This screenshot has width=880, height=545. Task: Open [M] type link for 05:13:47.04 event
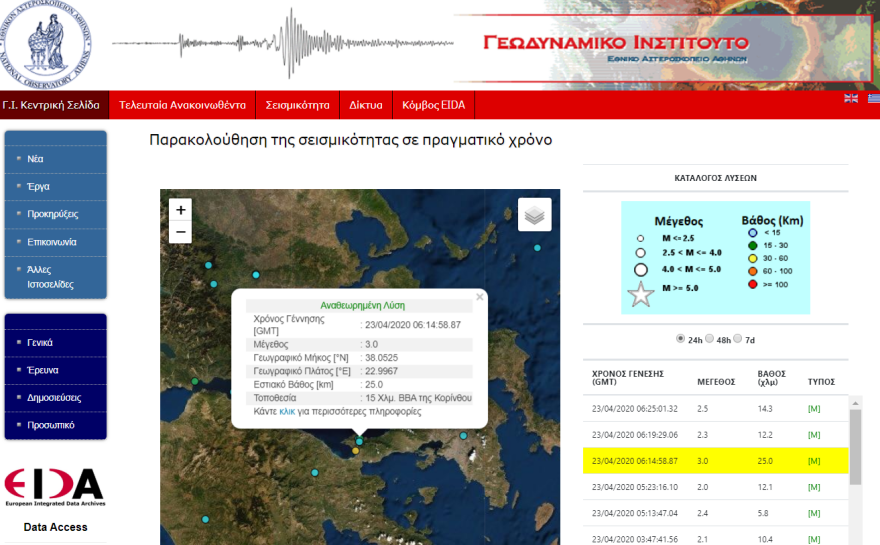point(814,513)
